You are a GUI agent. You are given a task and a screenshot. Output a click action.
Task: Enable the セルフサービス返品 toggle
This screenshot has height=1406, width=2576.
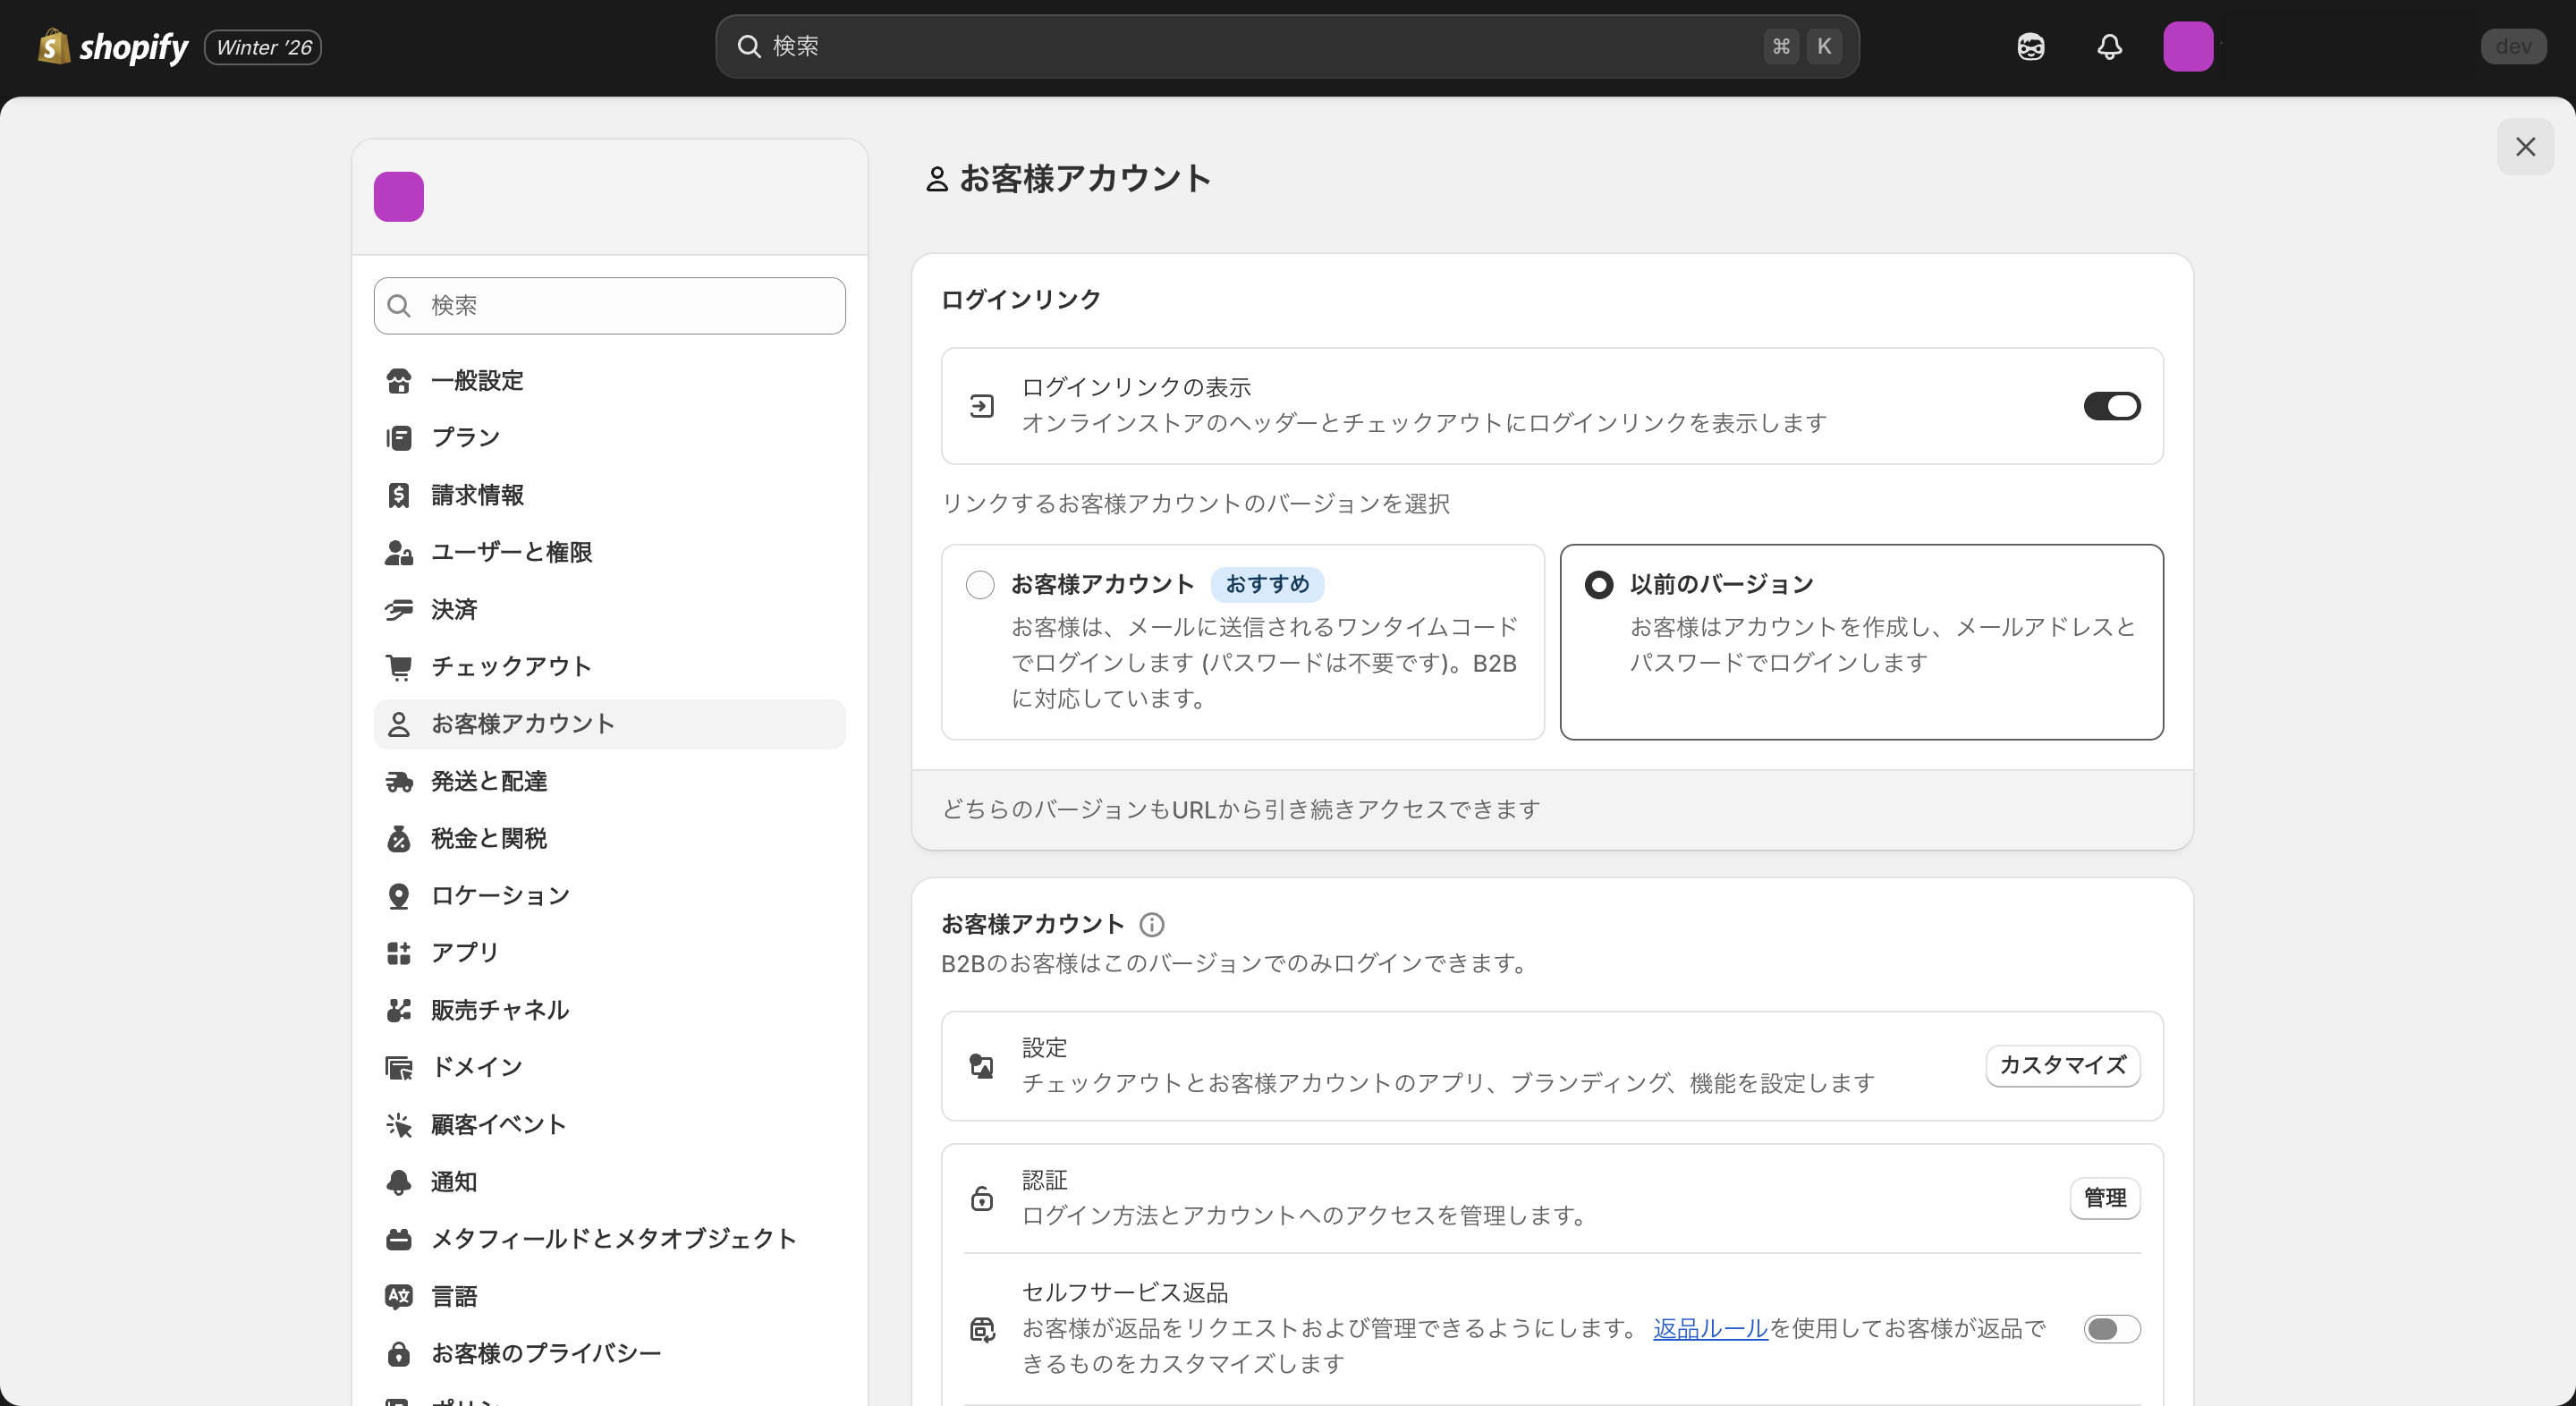[x=2111, y=1329]
